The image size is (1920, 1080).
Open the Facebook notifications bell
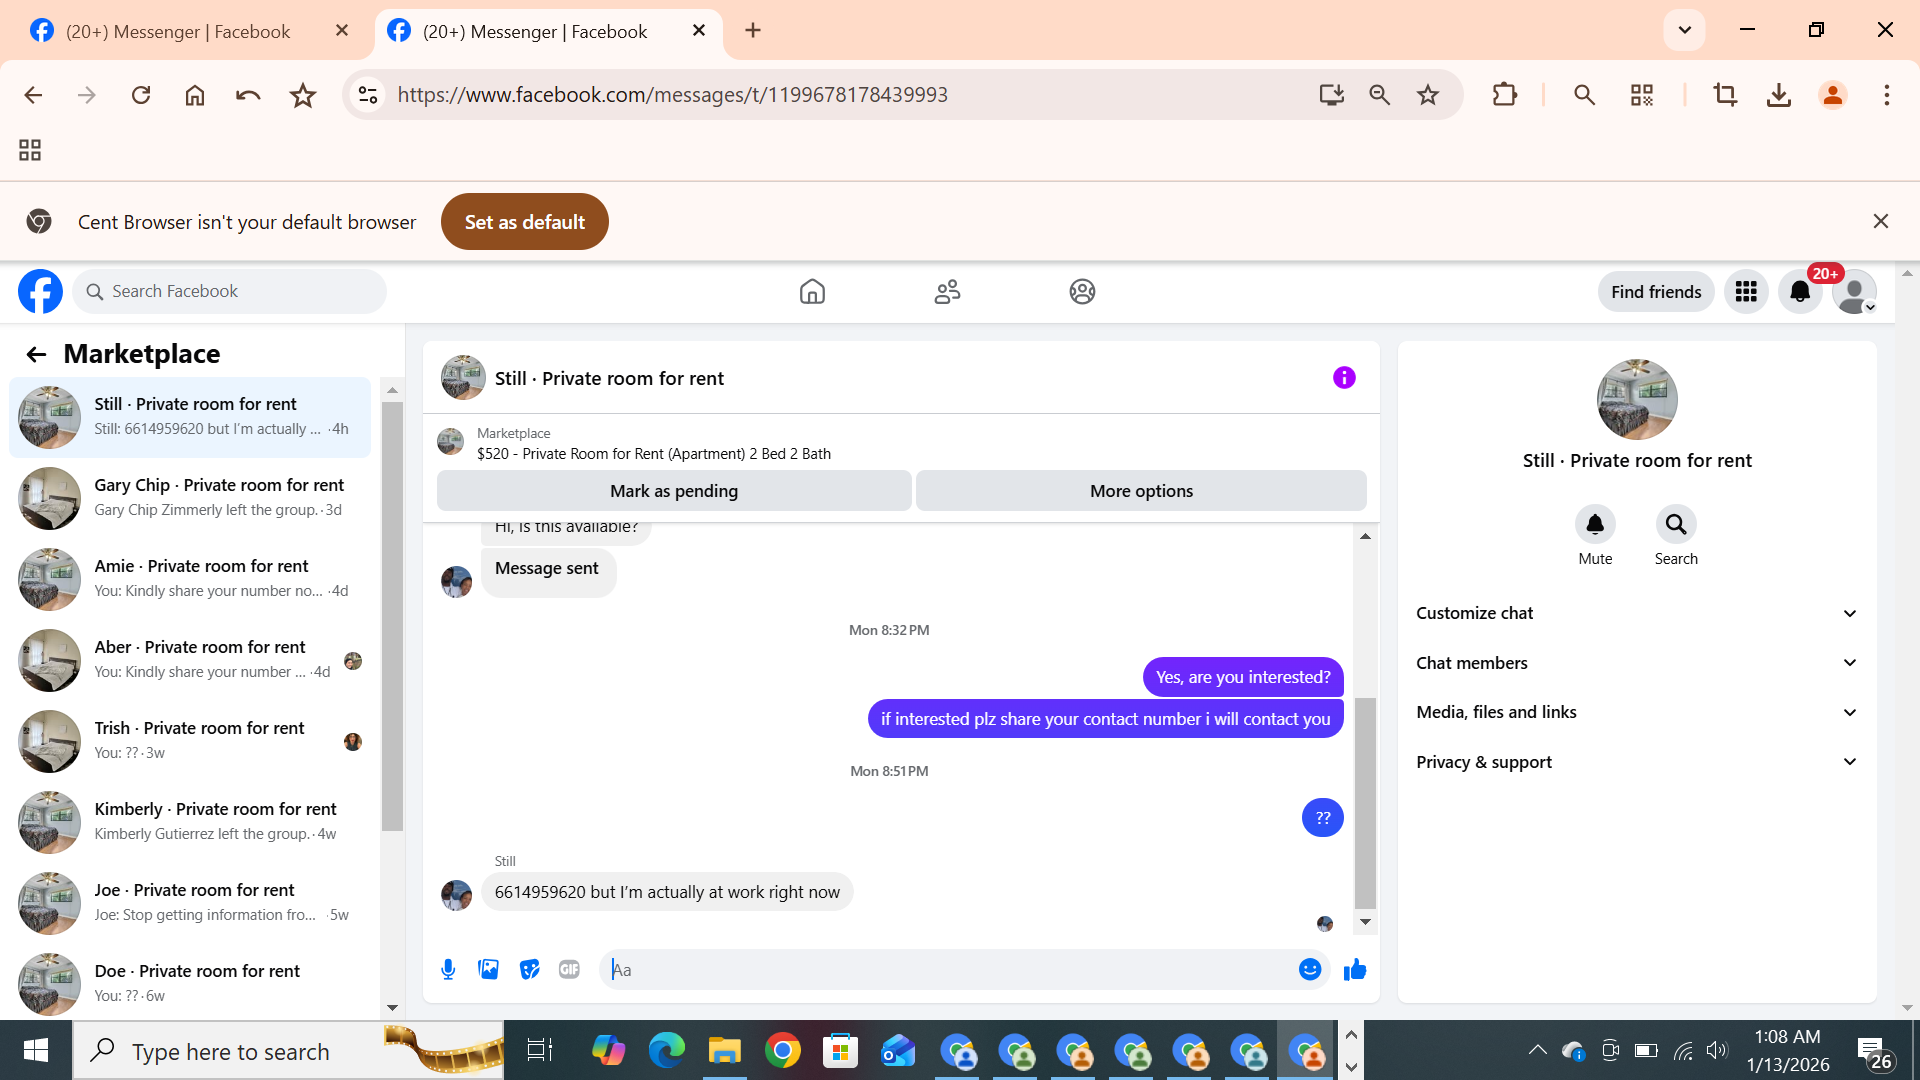1800,292
